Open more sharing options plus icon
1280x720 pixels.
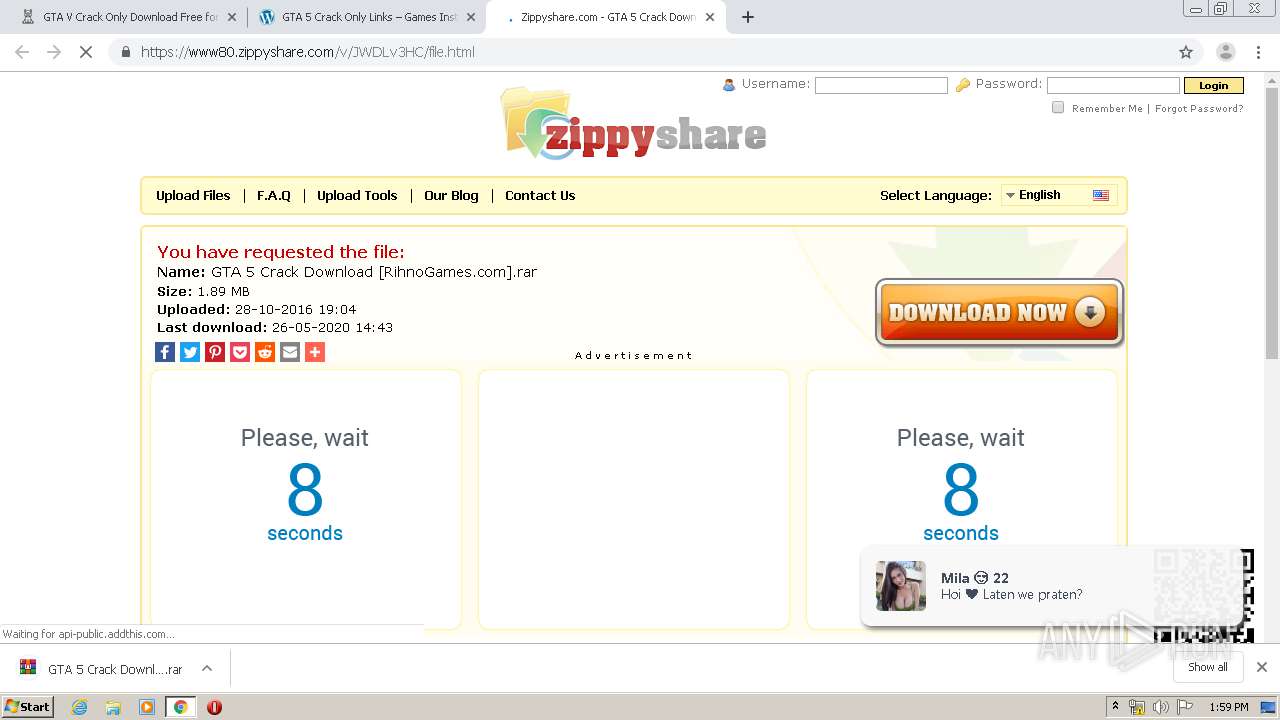coord(315,352)
